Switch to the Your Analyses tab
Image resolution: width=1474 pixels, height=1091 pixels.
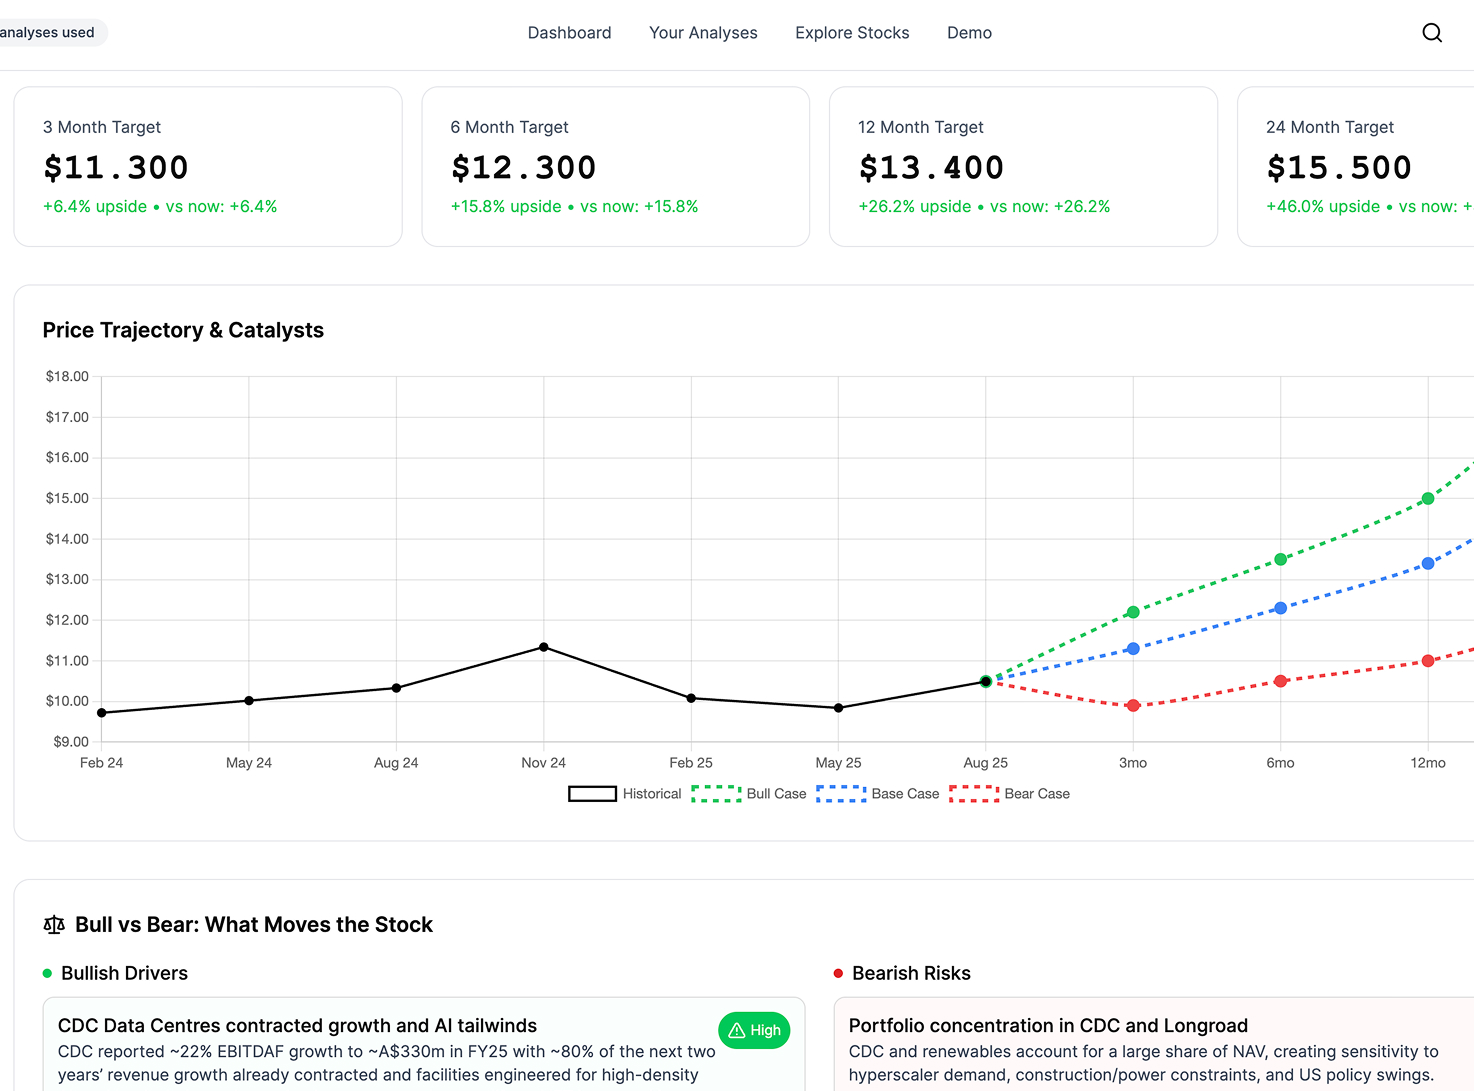coord(703,32)
